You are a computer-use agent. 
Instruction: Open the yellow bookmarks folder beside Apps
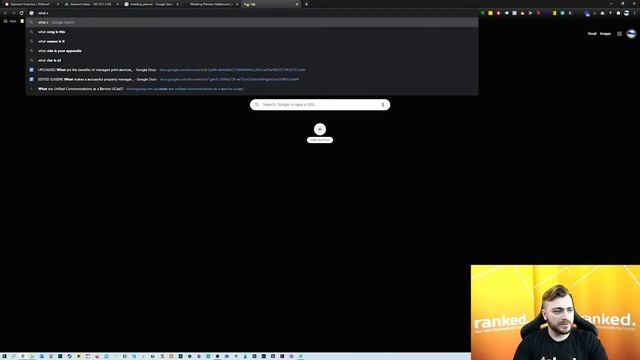[22, 21]
